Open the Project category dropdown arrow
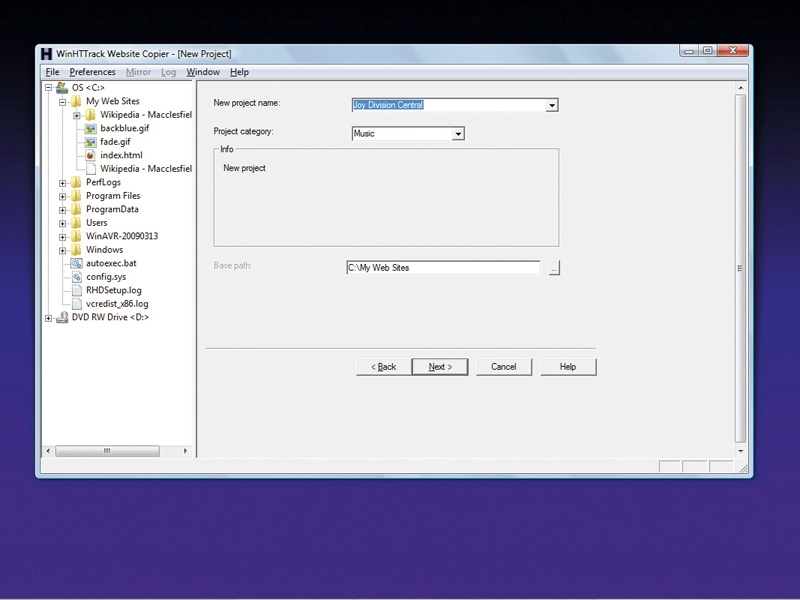The height and width of the screenshot is (600, 800). (458, 134)
